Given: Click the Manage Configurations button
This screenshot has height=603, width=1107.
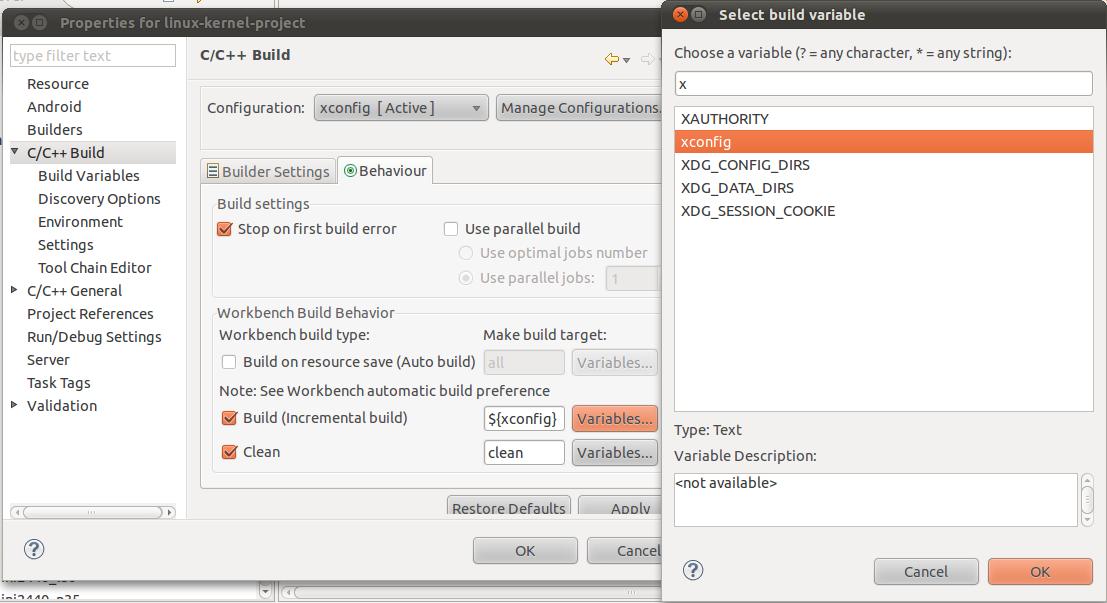Looking at the screenshot, I should (580, 107).
